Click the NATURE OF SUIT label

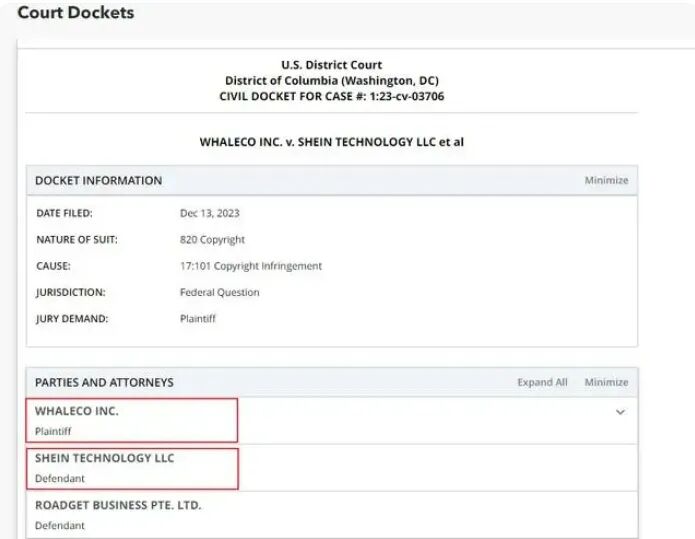tap(77, 240)
